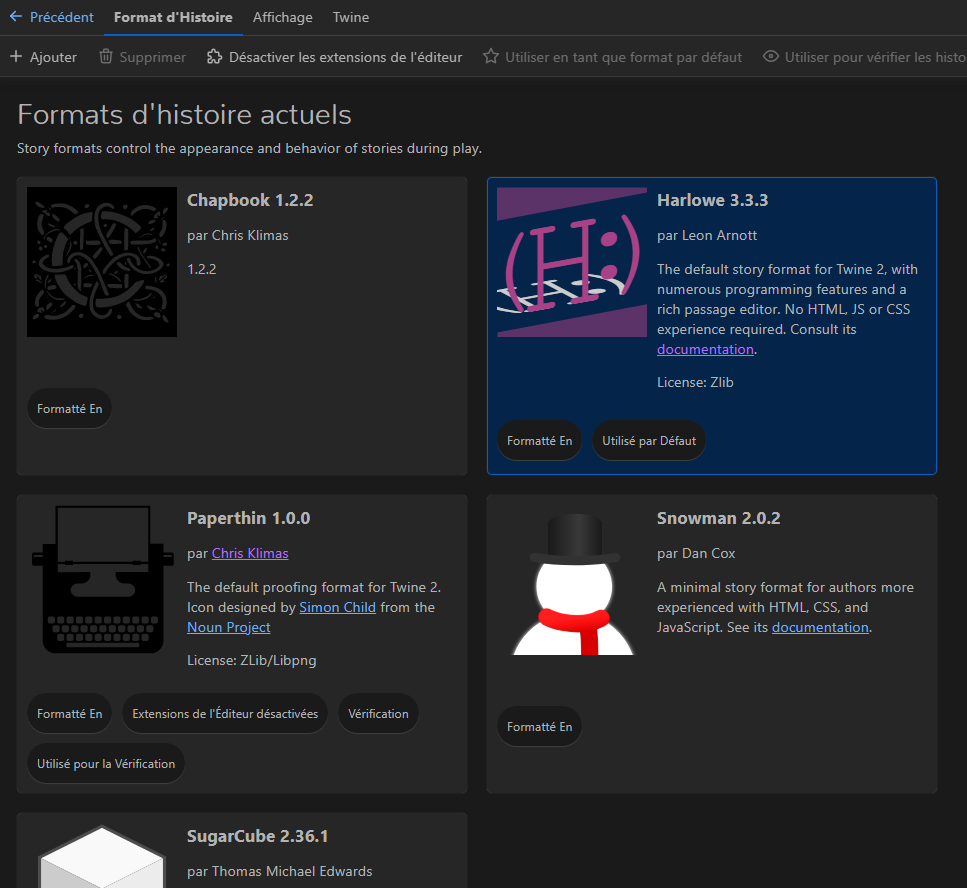Click the star icon for default format

click(x=491, y=57)
